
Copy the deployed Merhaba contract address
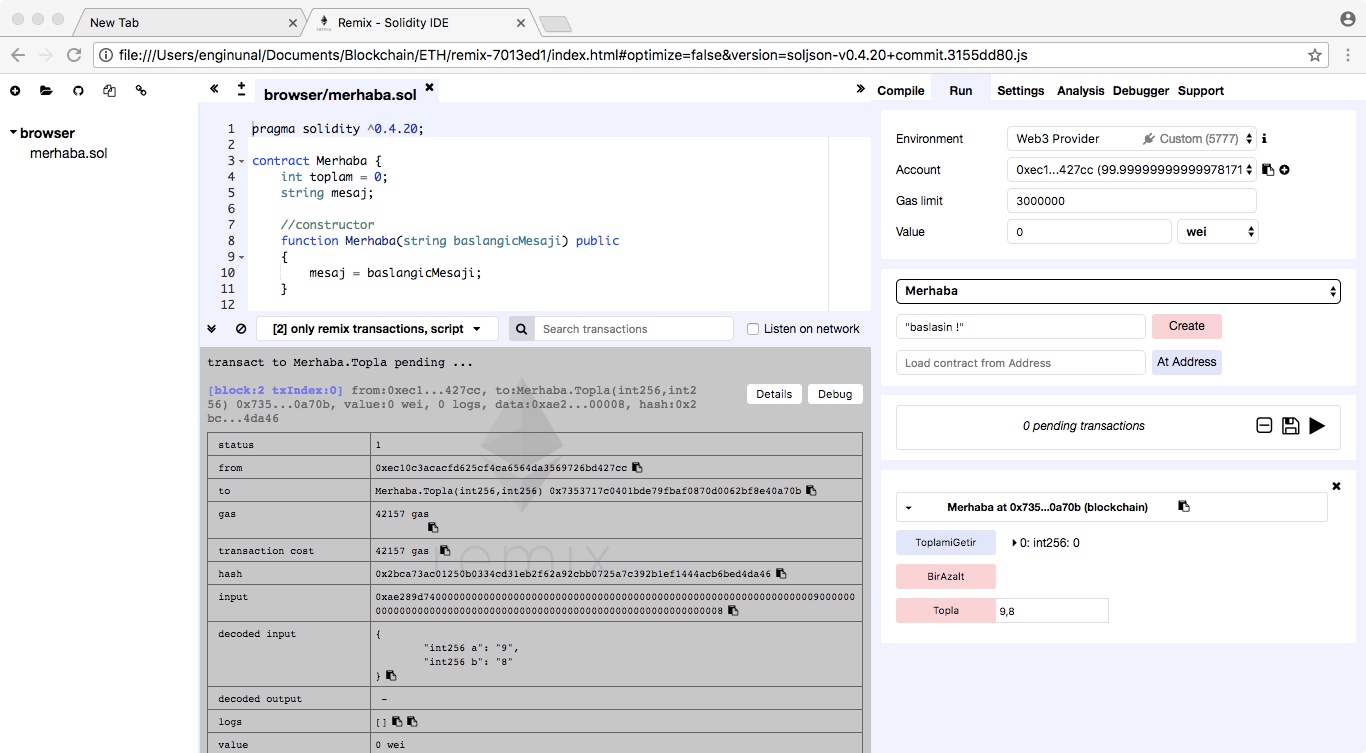pos(1184,507)
